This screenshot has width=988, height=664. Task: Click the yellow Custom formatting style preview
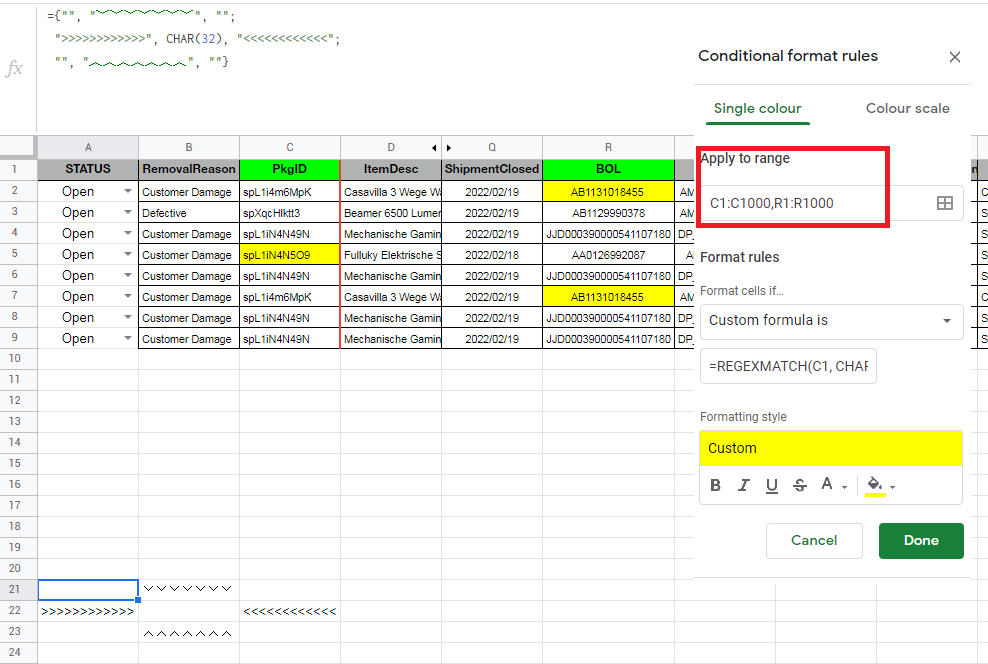pyautogui.click(x=830, y=448)
